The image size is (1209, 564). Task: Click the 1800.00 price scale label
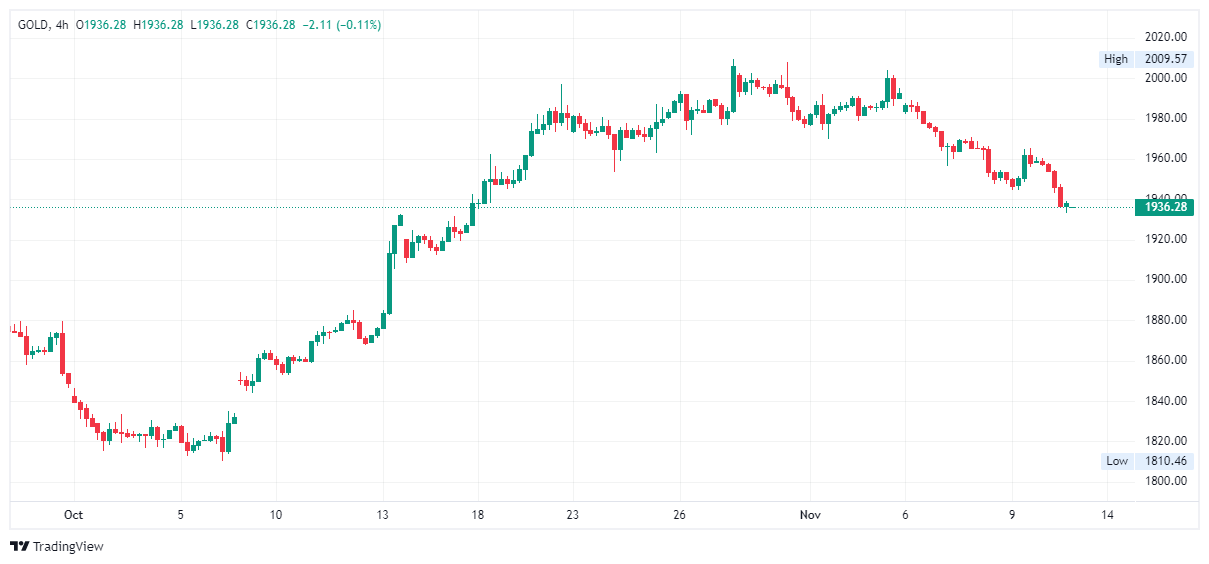coord(1166,481)
